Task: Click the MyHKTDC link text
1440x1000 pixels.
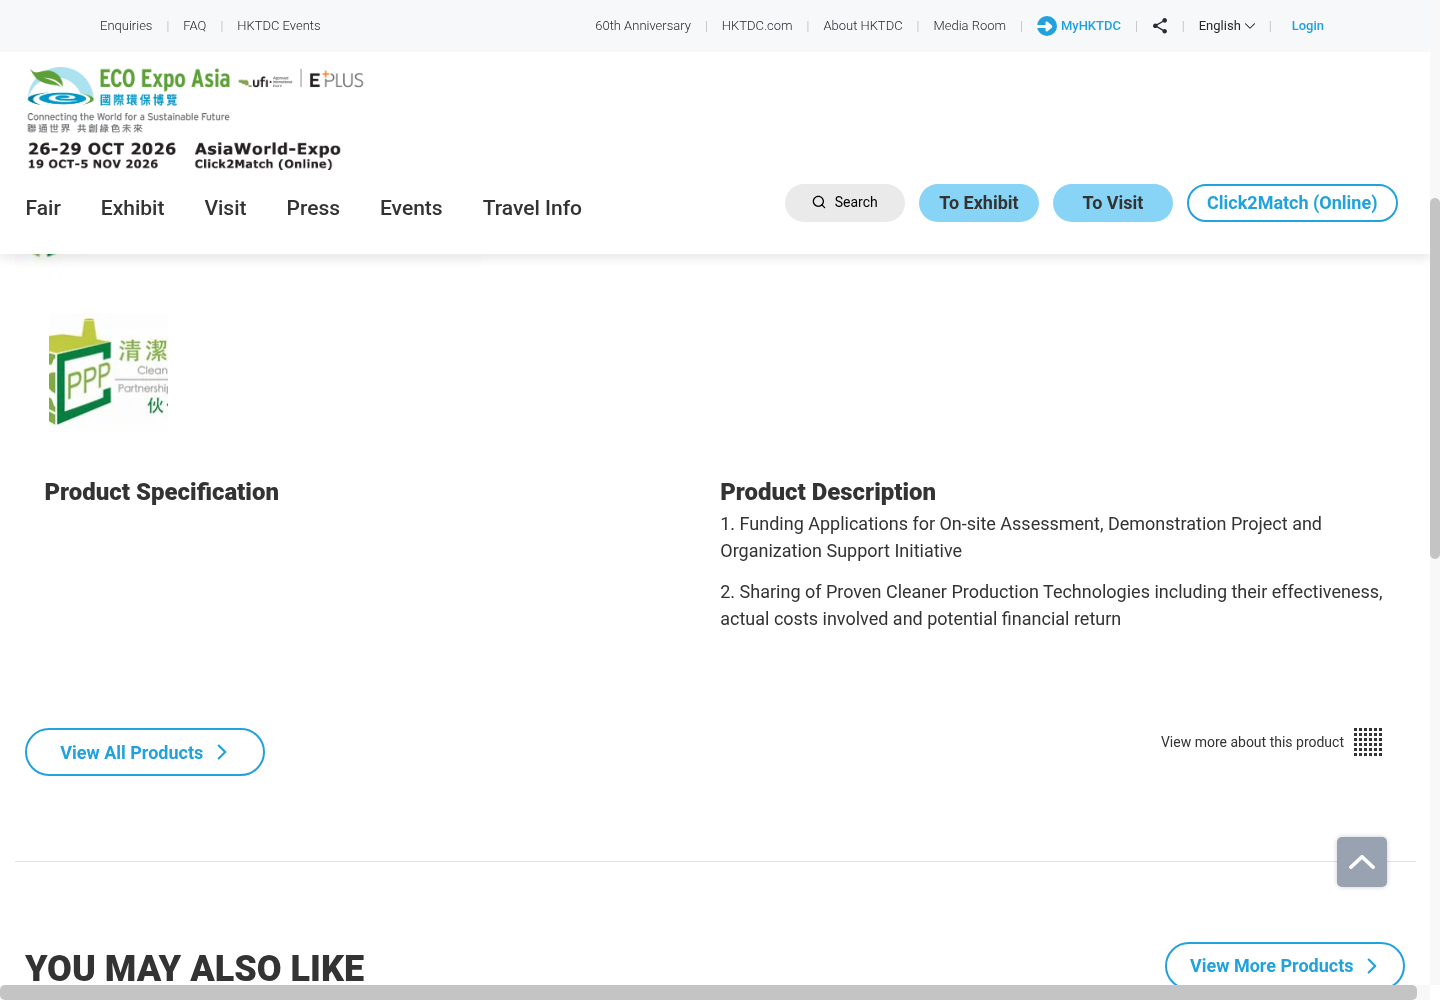Action: click(x=1091, y=26)
